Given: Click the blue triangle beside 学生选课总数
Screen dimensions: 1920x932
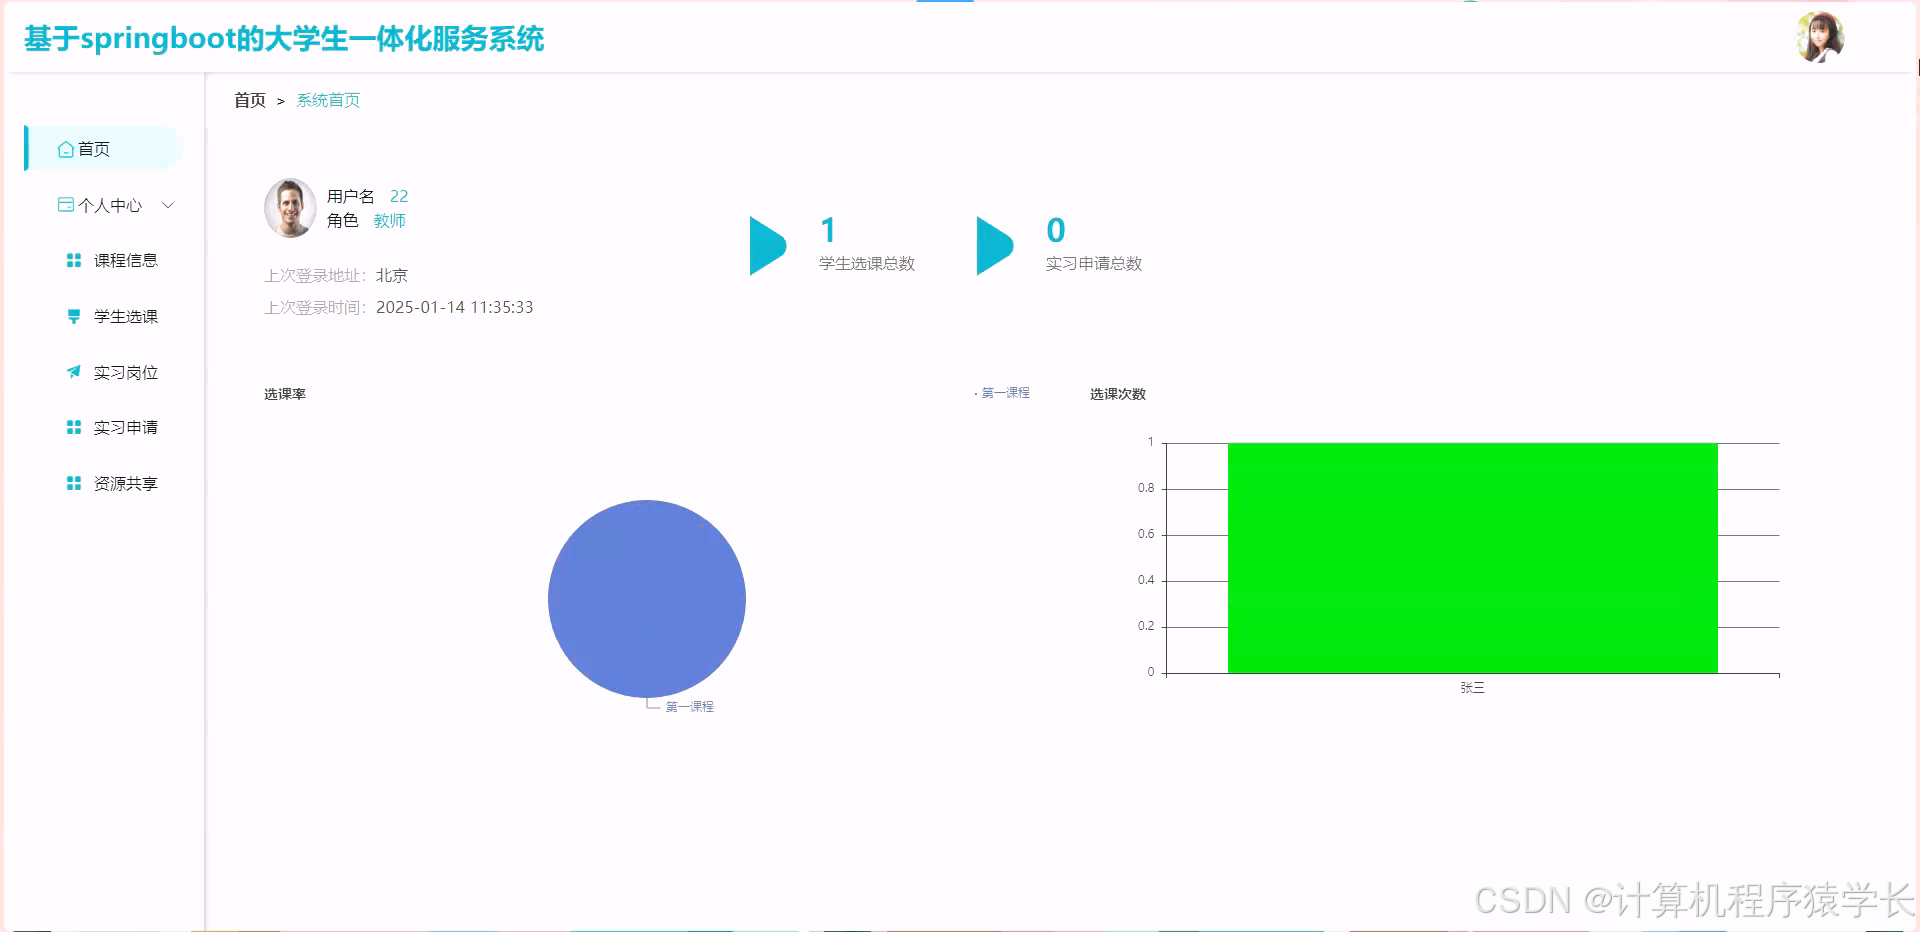Looking at the screenshot, I should tap(767, 245).
